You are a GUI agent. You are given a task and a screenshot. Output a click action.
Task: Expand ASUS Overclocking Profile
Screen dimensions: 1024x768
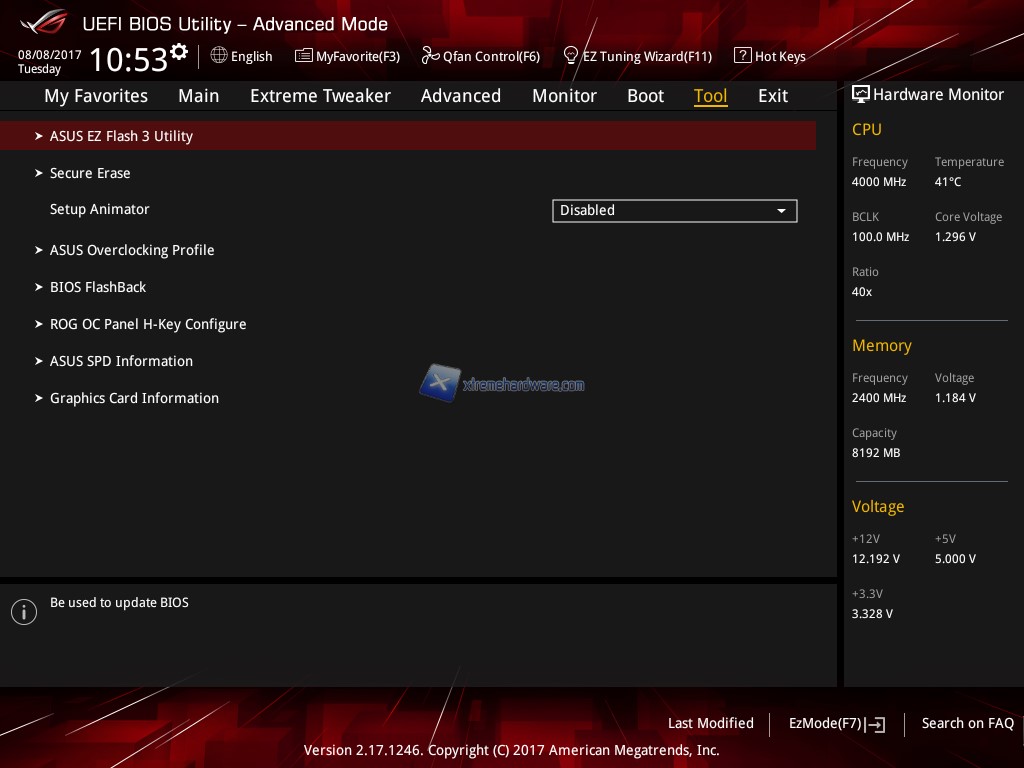pyautogui.click(x=132, y=250)
